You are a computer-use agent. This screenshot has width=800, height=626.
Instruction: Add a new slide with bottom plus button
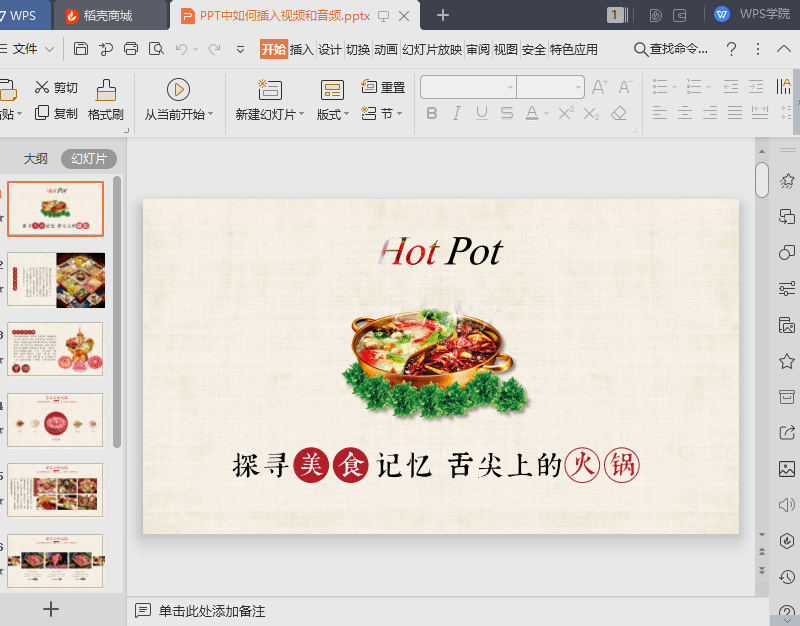pyautogui.click(x=51, y=609)
